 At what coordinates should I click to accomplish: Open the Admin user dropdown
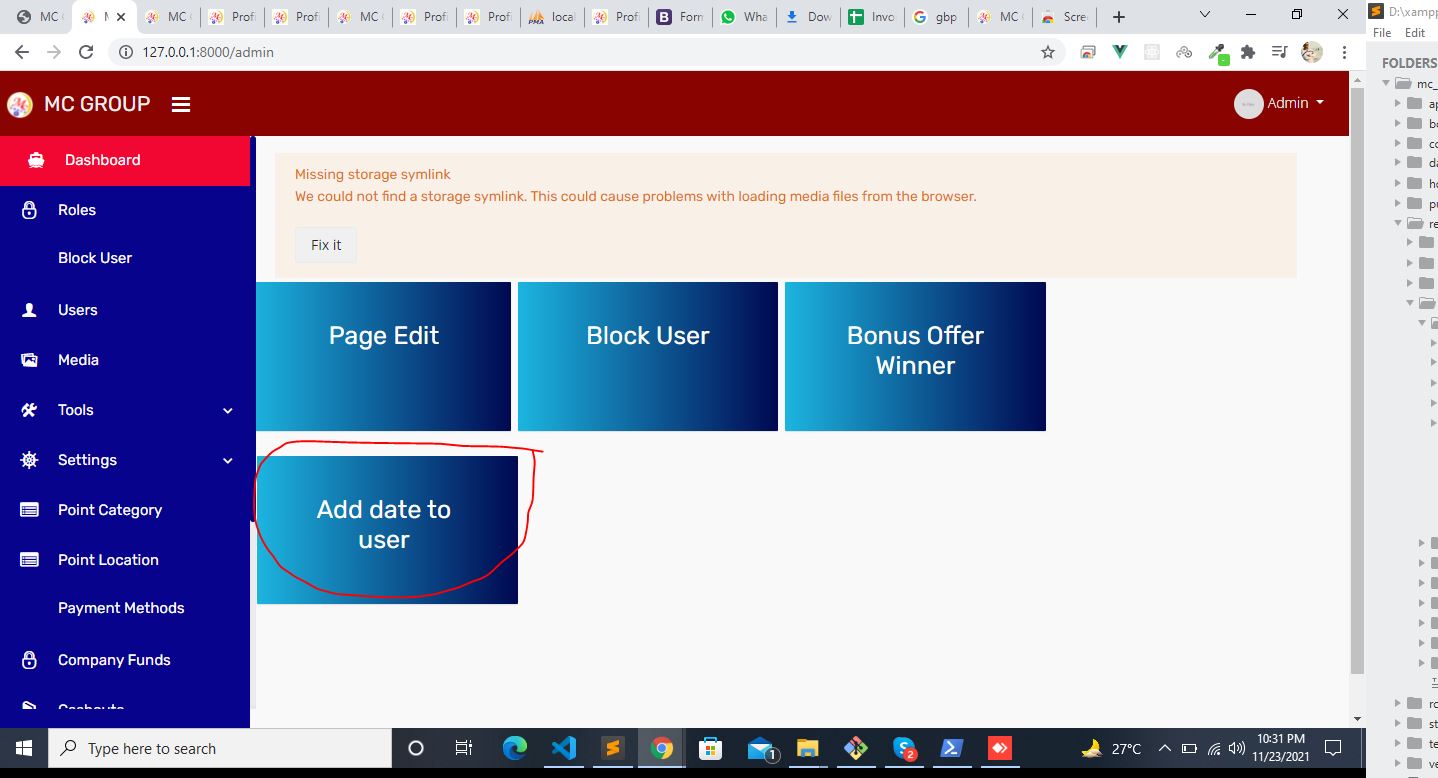1280,103
